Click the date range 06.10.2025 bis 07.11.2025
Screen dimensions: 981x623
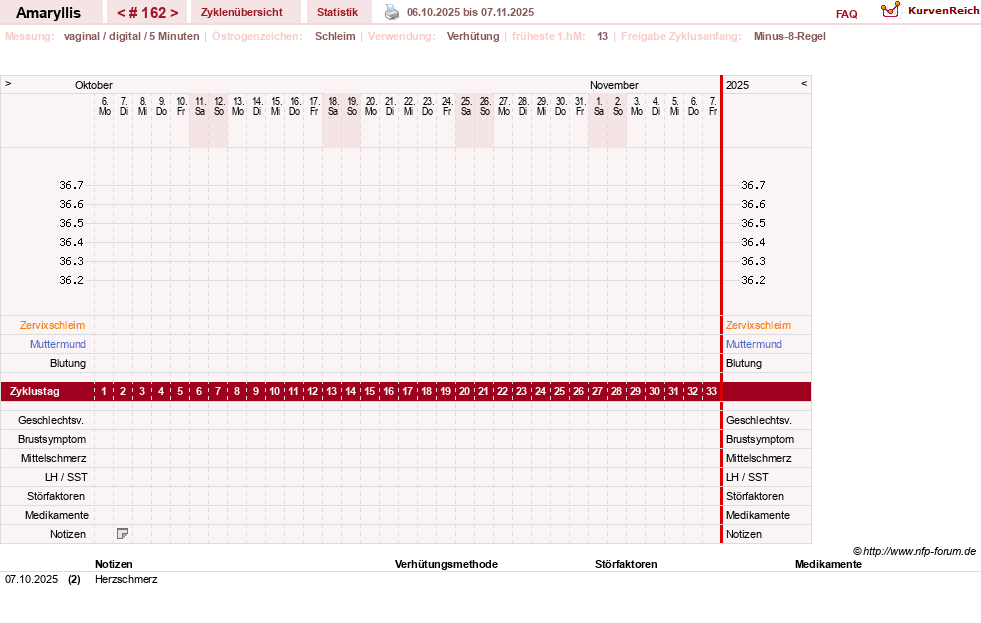470,12
